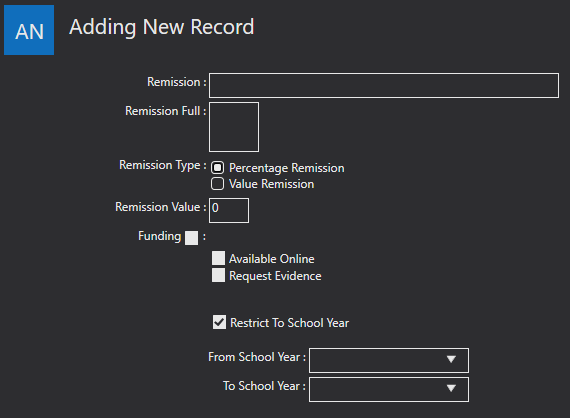Choose the Value Remission radio option

click(x=217, y=184)
